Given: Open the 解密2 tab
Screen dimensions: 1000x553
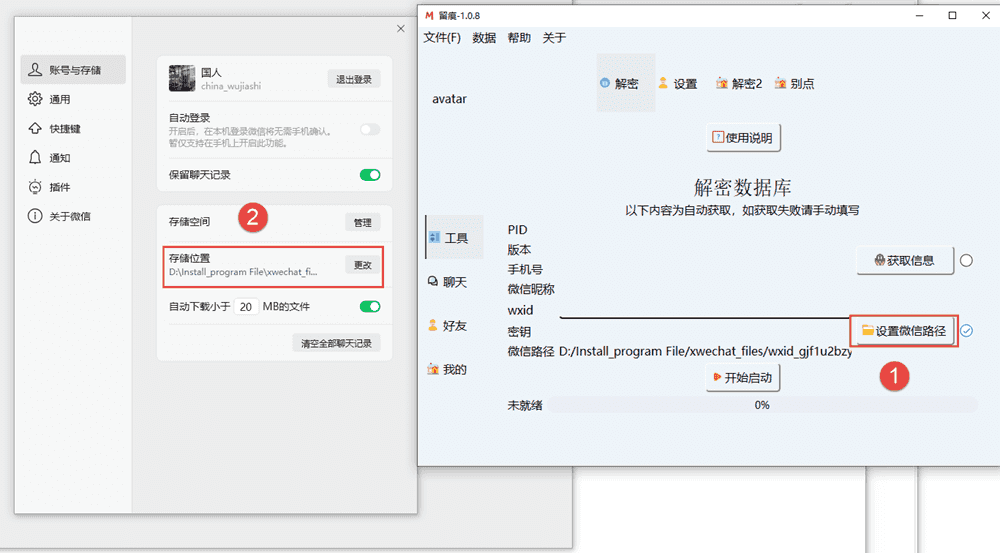Looking at the screenshot, I should tap(738, 84).
